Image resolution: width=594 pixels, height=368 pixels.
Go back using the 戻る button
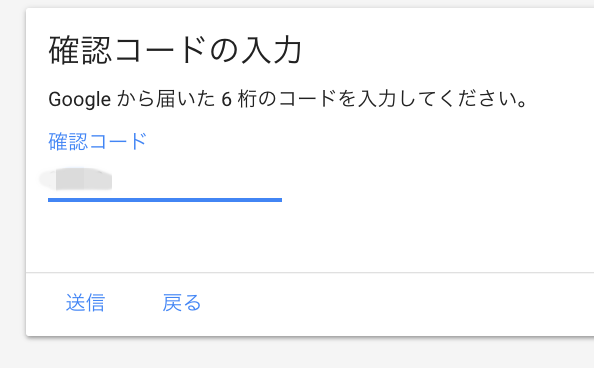[x=182, y=302]
